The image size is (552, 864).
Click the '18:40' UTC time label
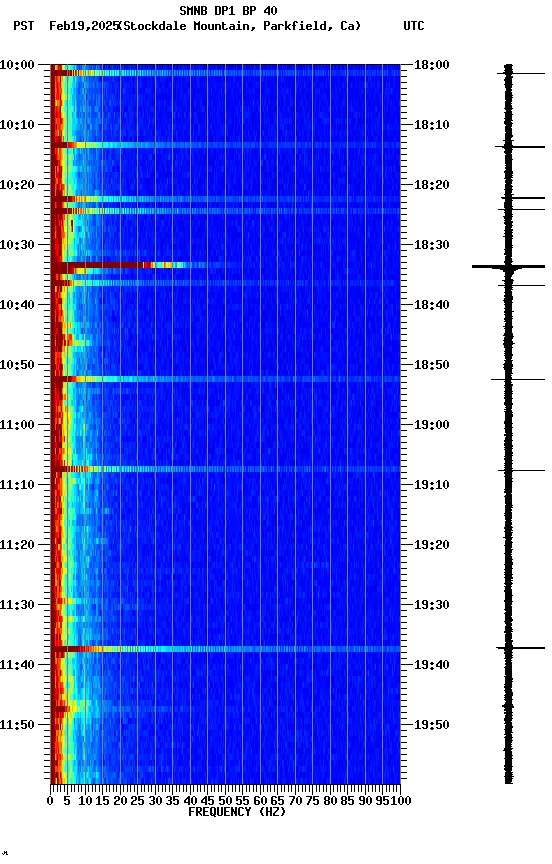(x=432, y=305)
